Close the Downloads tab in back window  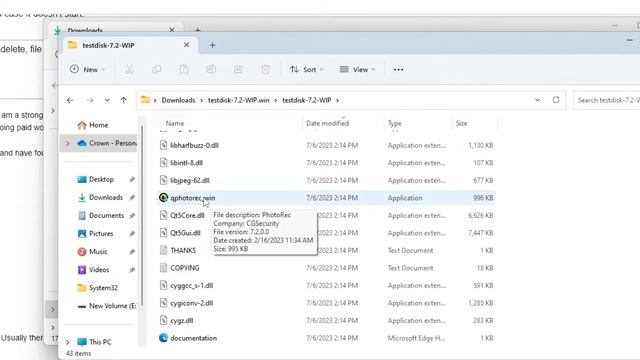[x=172, y=30]
